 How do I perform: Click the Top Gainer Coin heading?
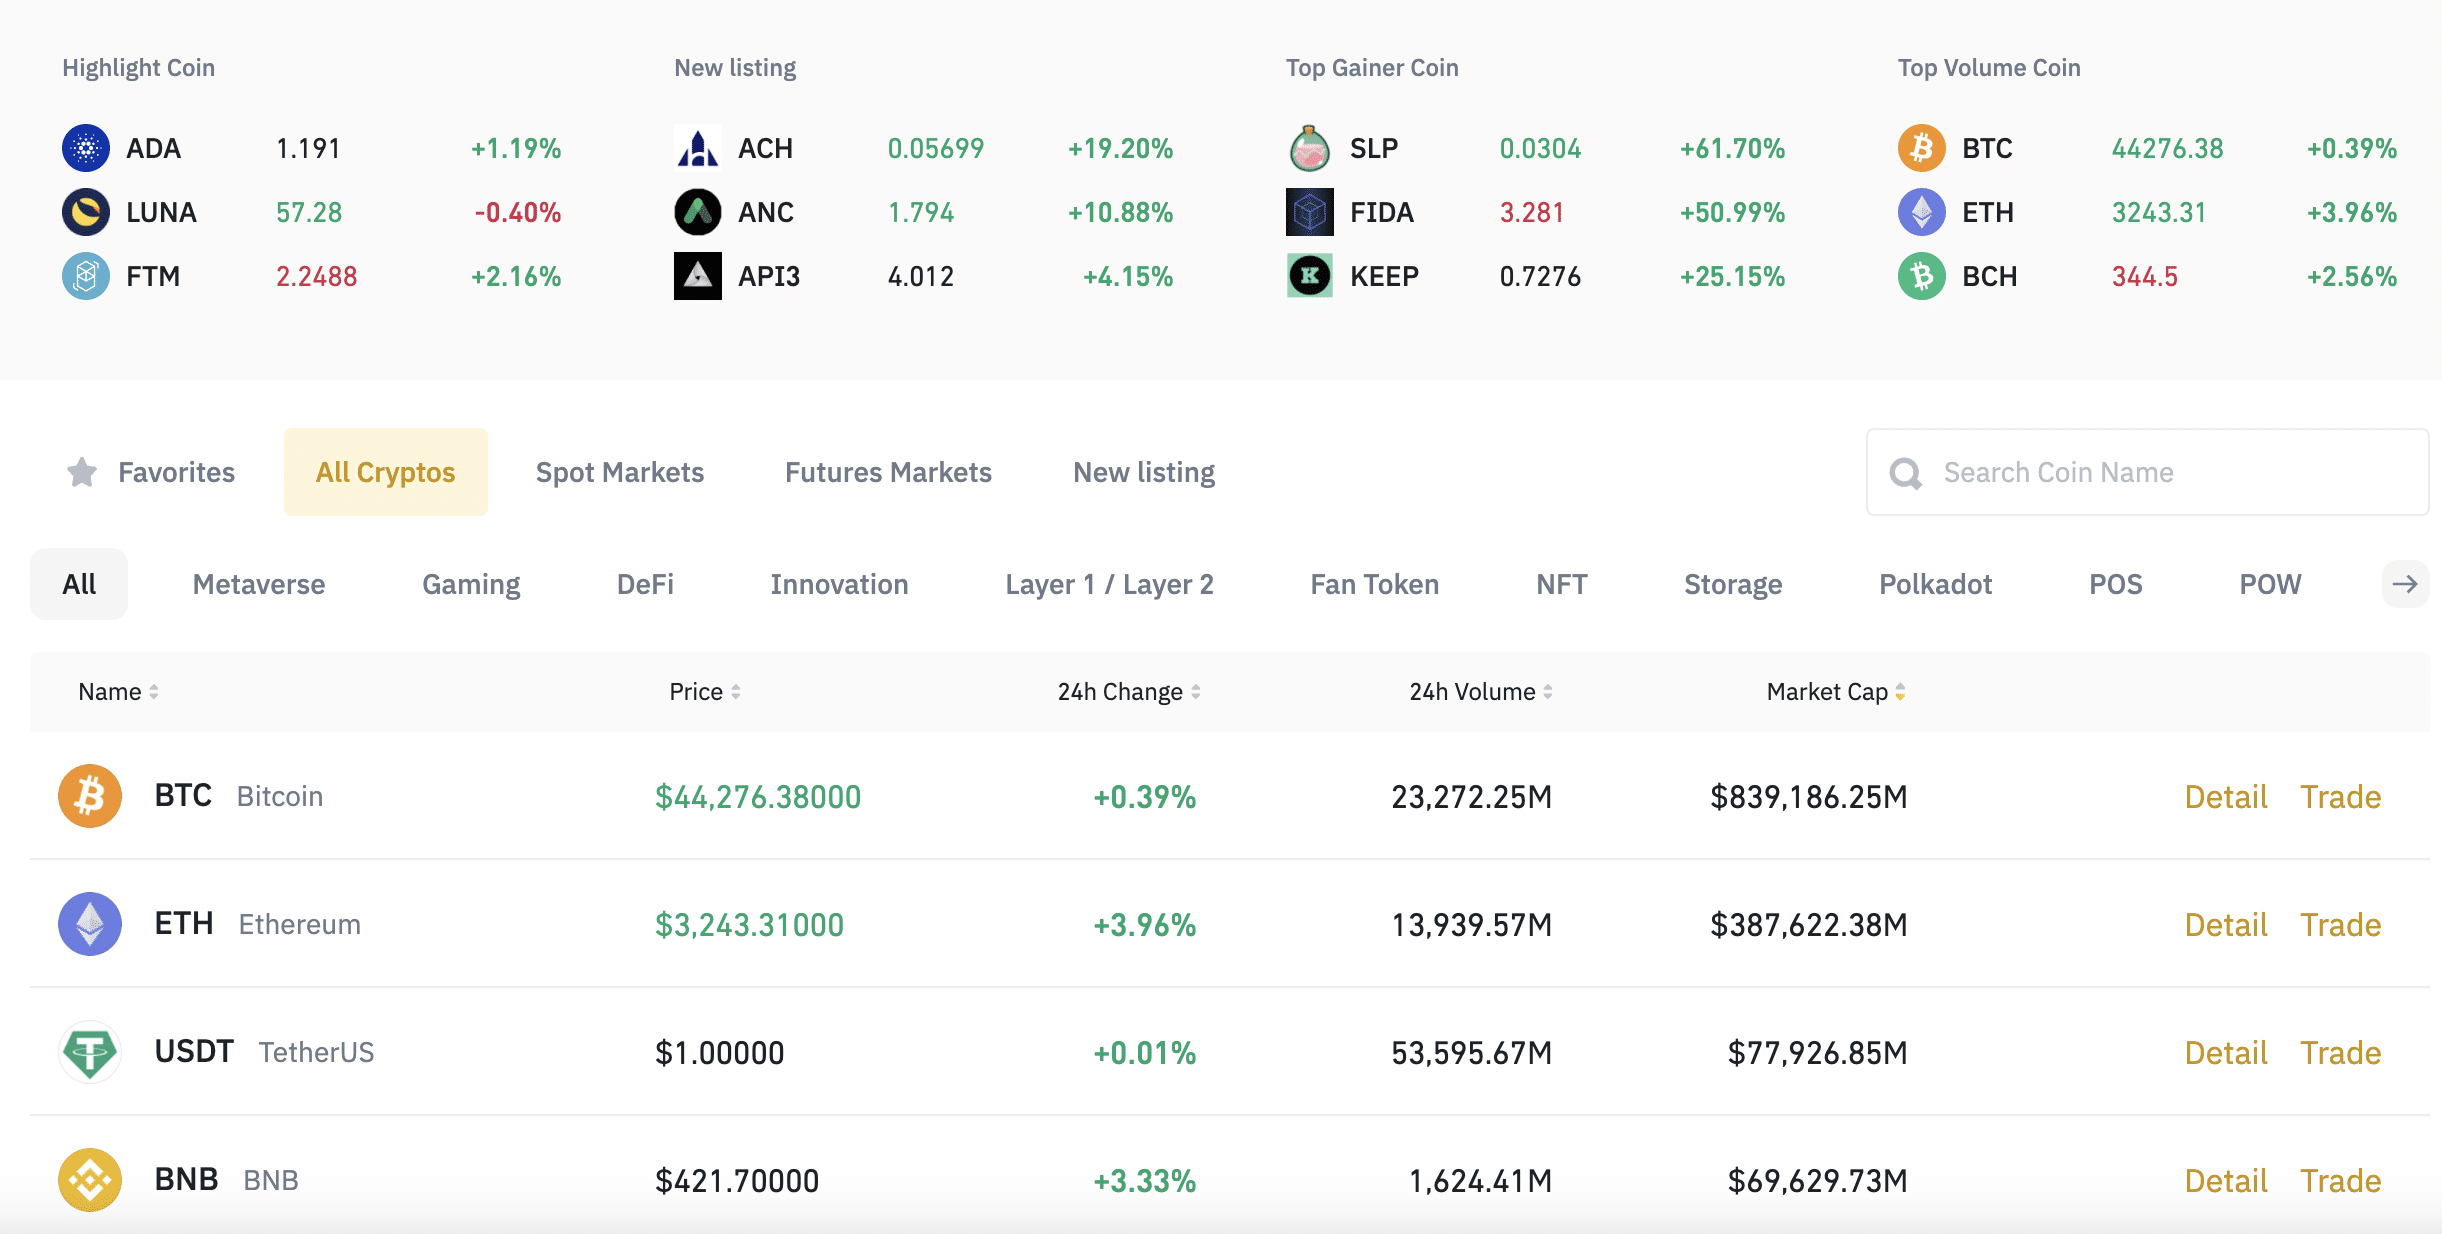pos(1372,68)
